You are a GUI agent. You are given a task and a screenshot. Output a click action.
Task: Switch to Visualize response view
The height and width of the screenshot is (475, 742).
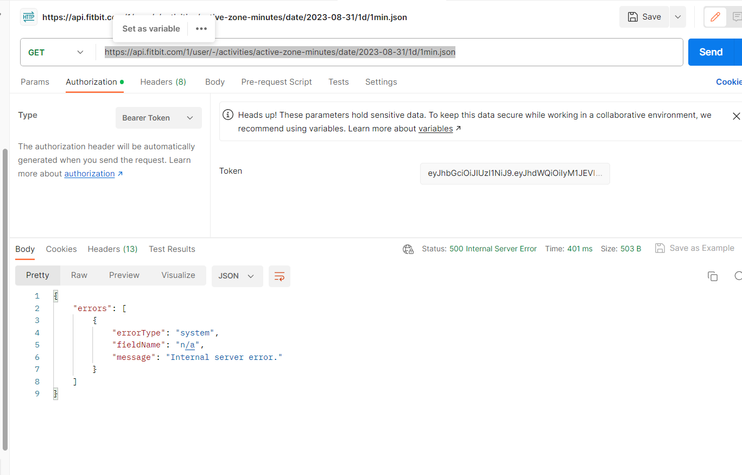[x=178, y=275]
